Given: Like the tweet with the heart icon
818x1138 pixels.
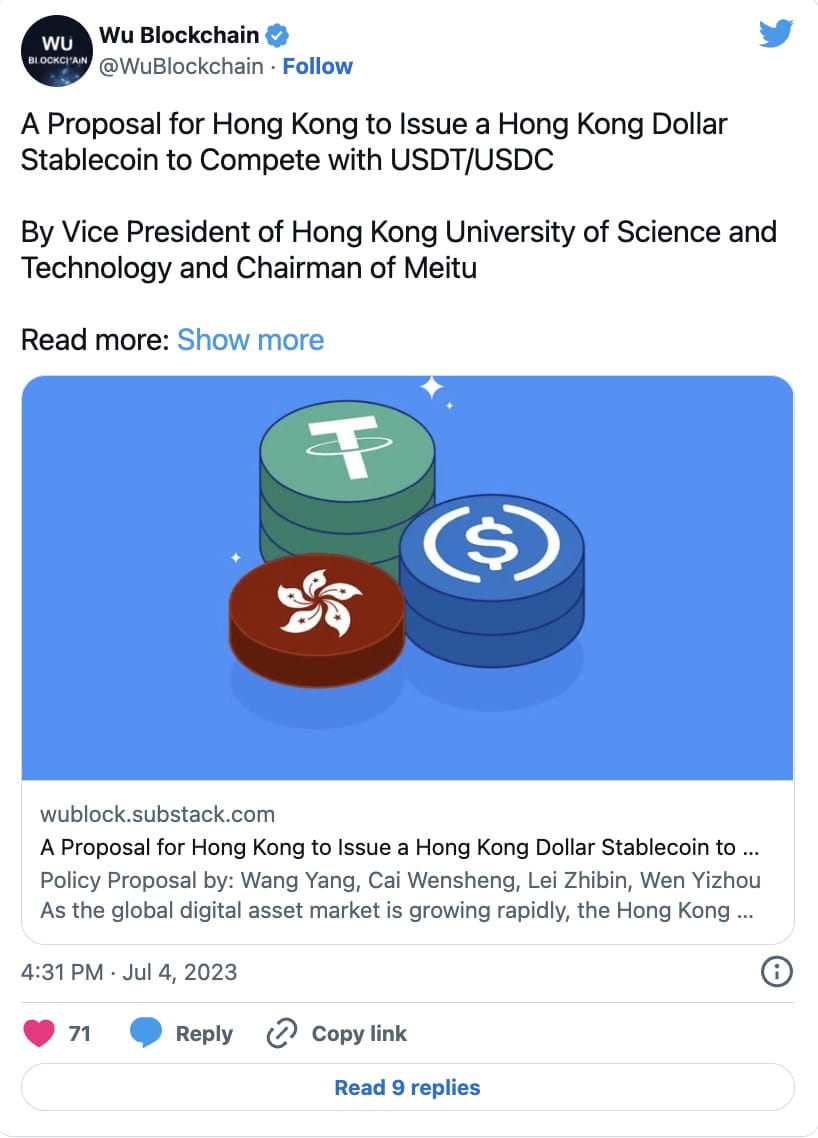Looking at the screenshot, I should point(39,1033).
